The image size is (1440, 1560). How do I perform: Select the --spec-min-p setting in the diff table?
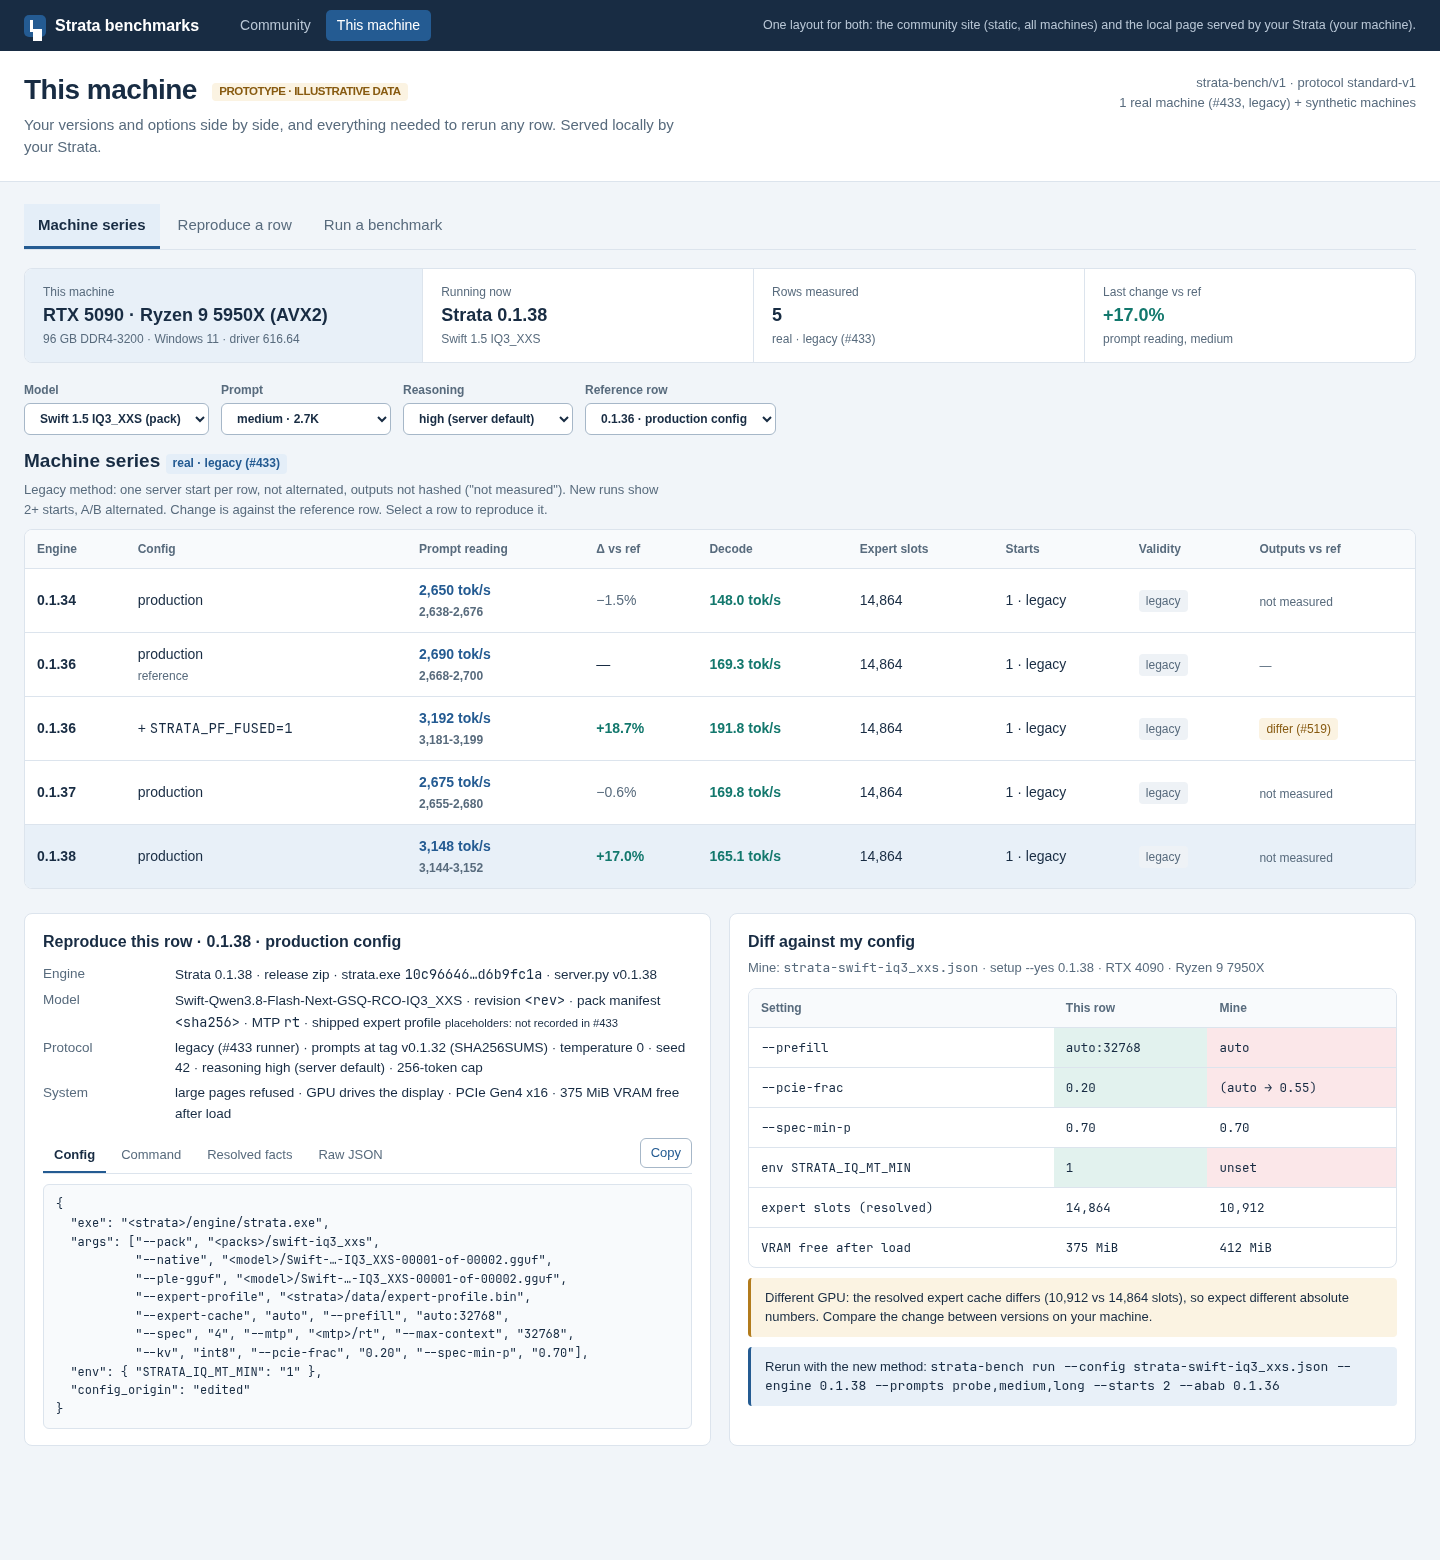[806, 1128]
